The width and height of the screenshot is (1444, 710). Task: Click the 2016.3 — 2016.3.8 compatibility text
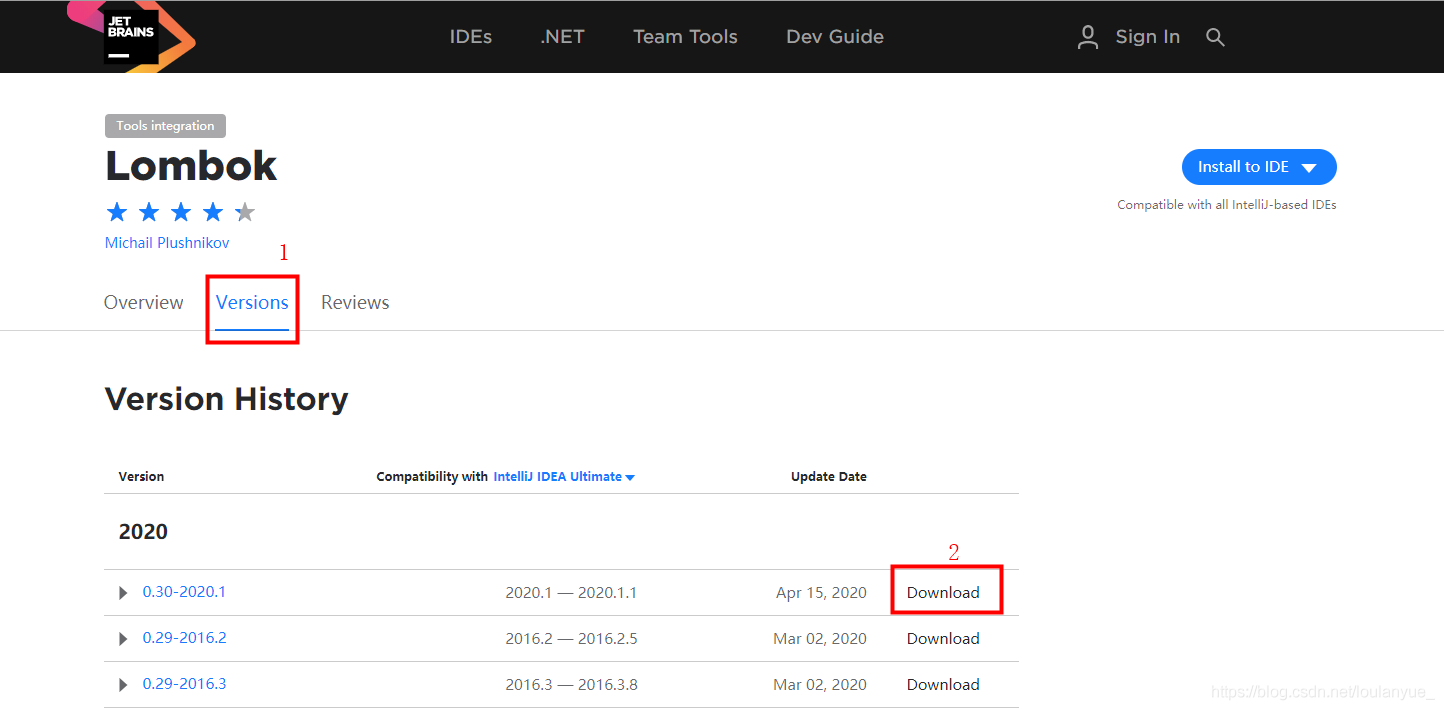point(571,685)
